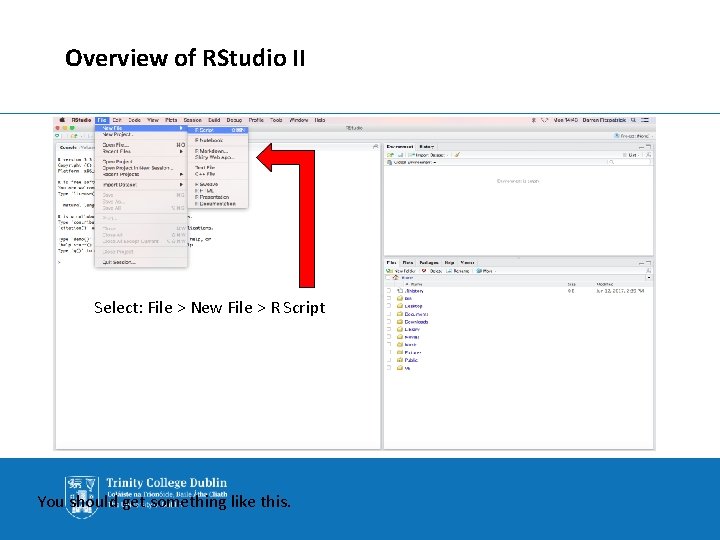Switch to the Environment tab

399,146
